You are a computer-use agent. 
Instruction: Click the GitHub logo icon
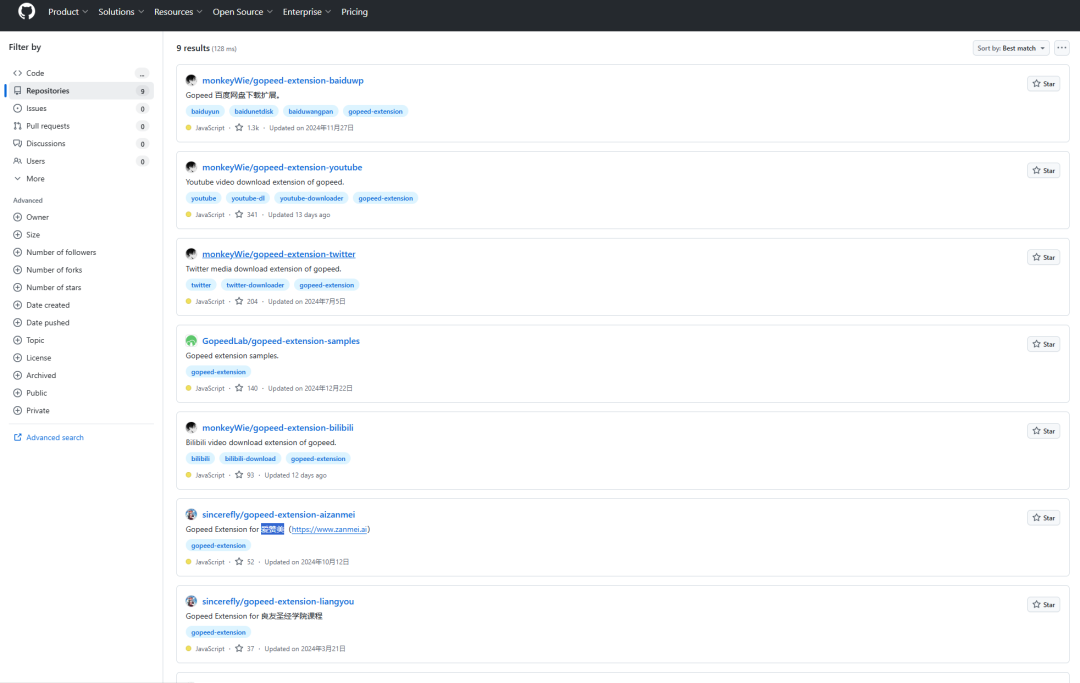click(x=26, y=12)
